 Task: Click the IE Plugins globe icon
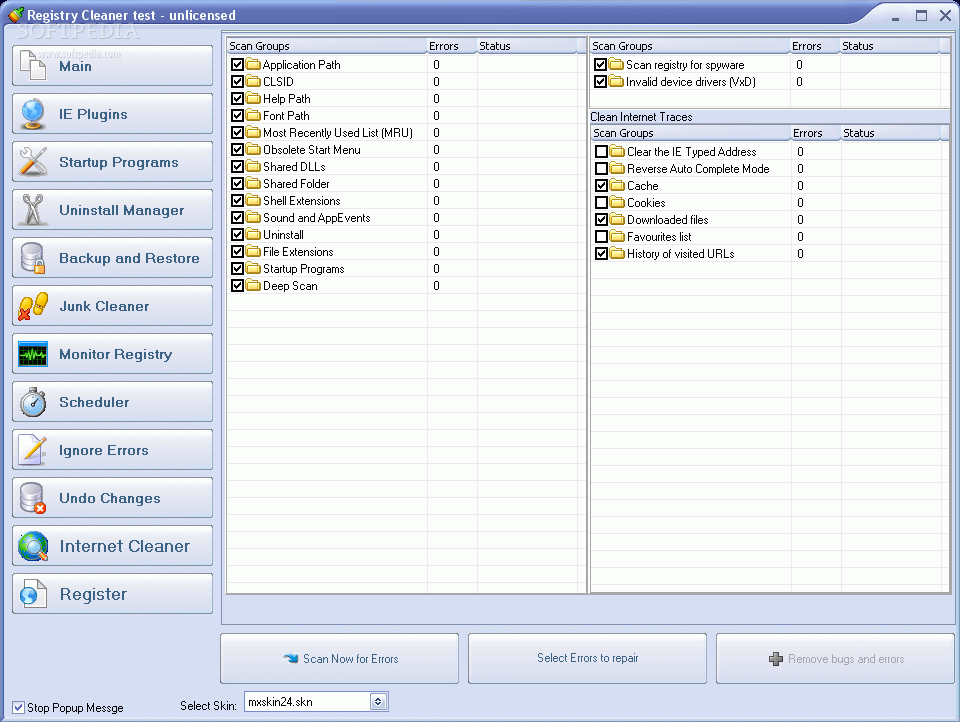coord(33,114)
